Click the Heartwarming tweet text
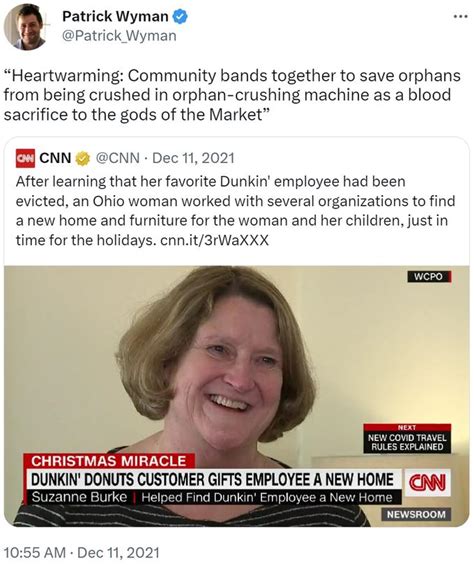The height and width of the screenshot is (565, 474). pyautogui.click(x=232, y=95)
